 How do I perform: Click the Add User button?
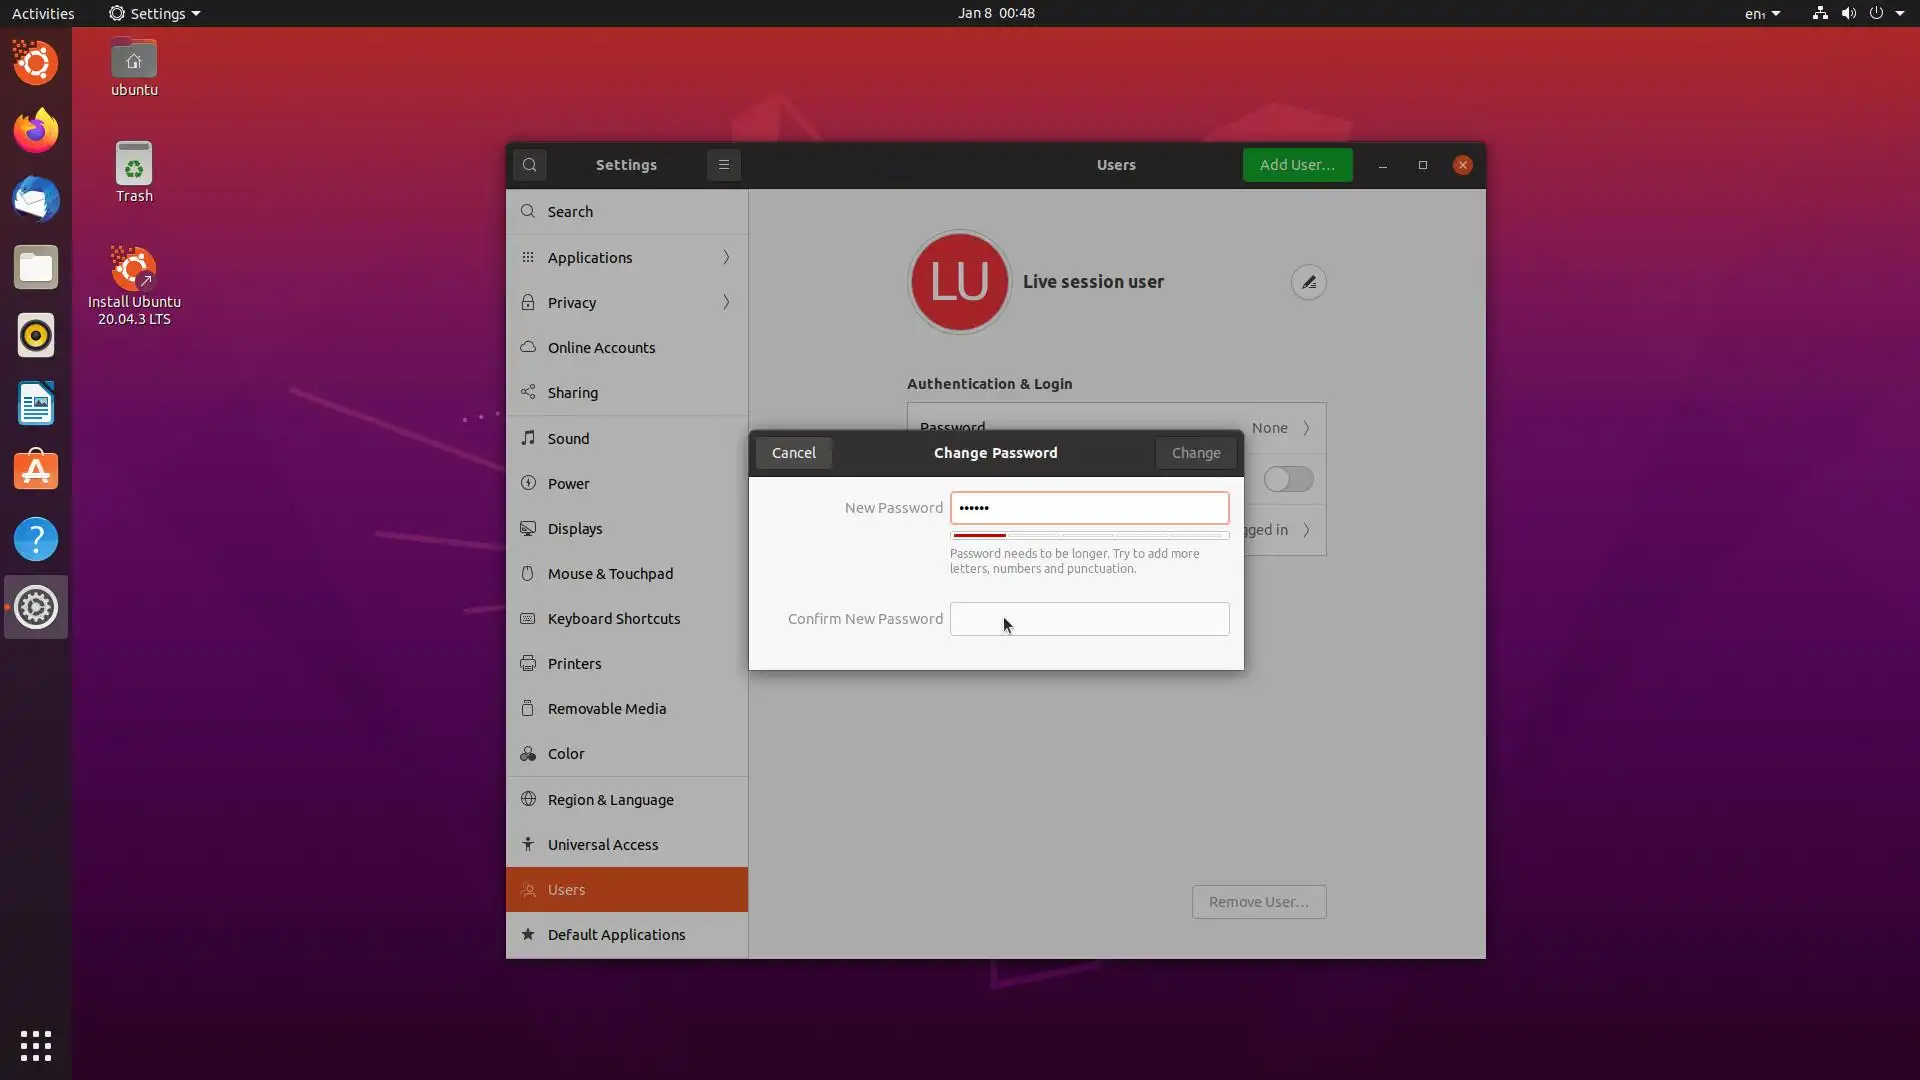tap(1297, 165)
